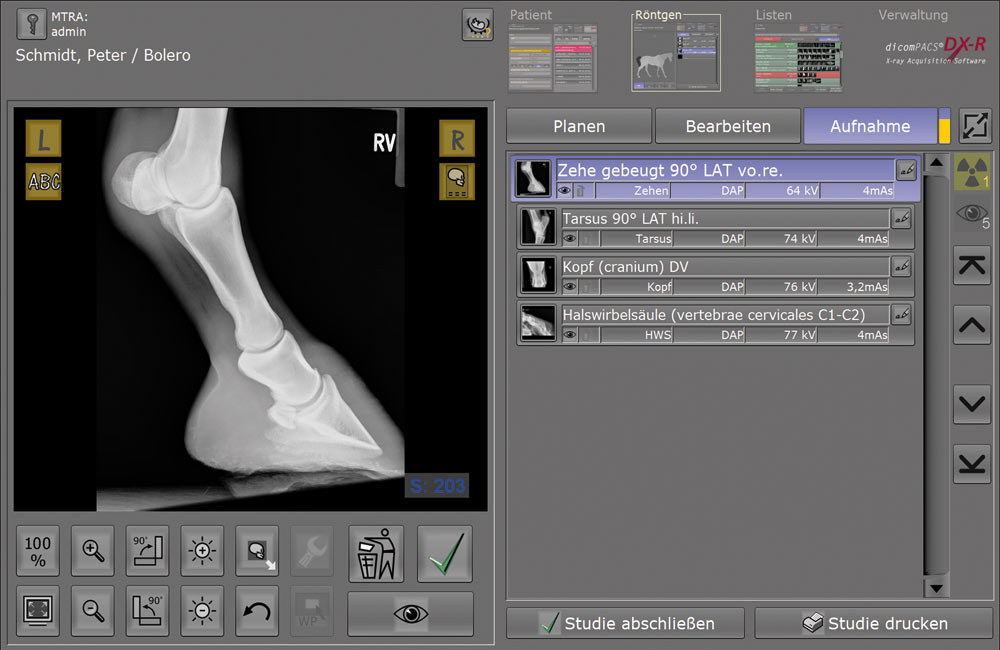
Task: Rotate image 90° clockwise
Action: click(147, 551)
